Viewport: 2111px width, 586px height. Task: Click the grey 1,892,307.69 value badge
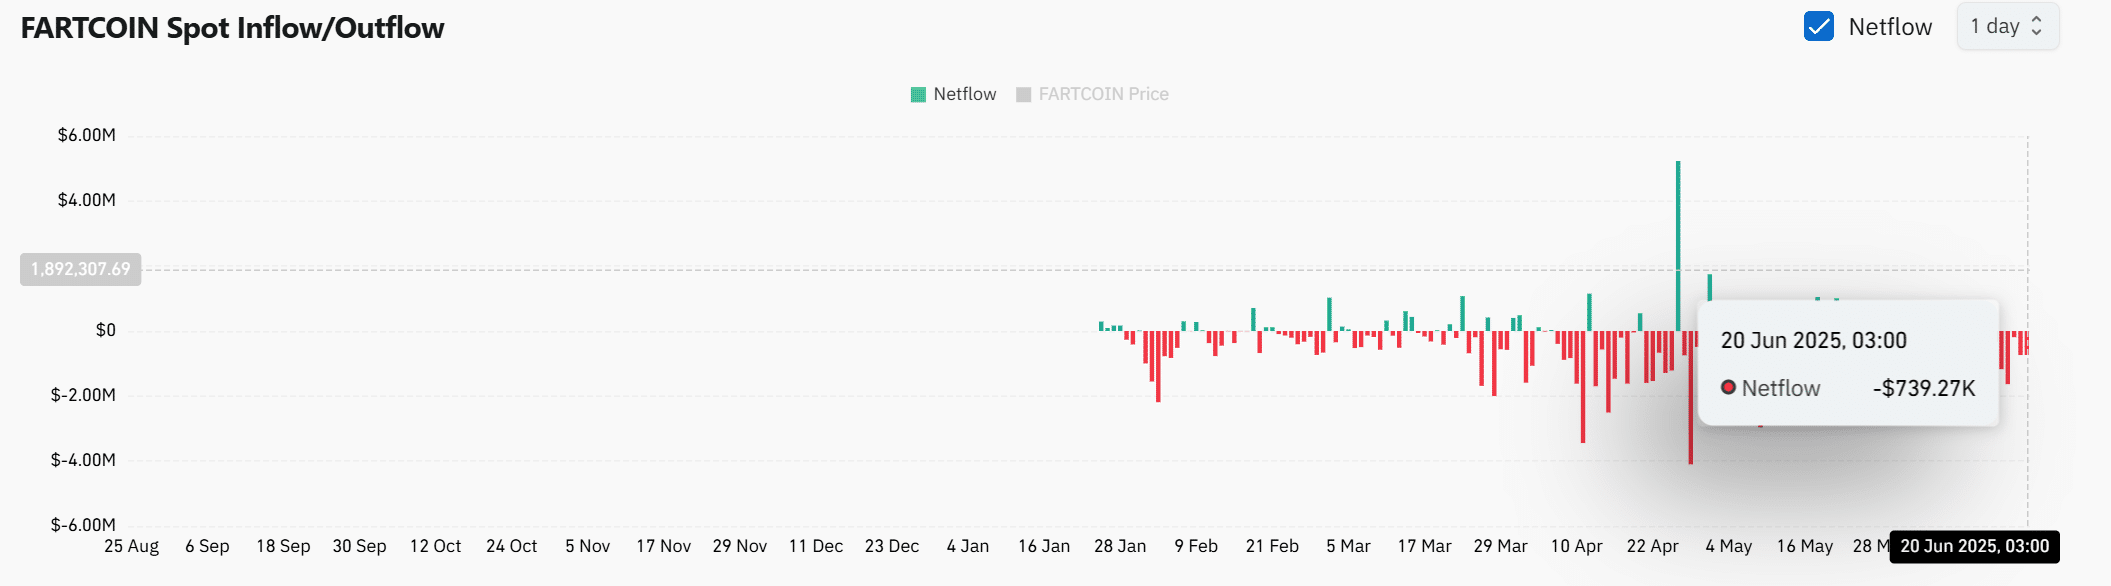(80, 268)
